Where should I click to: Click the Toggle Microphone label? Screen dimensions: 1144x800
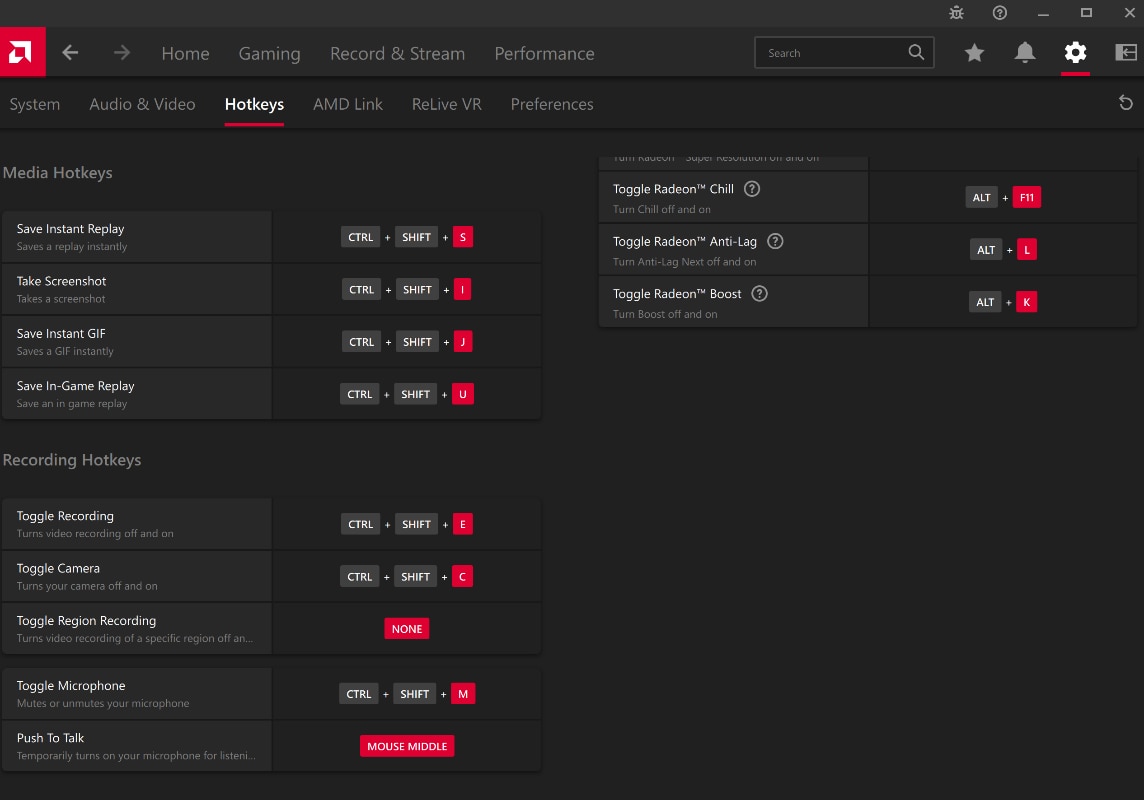pyautogui.click(x=72, y=686)
